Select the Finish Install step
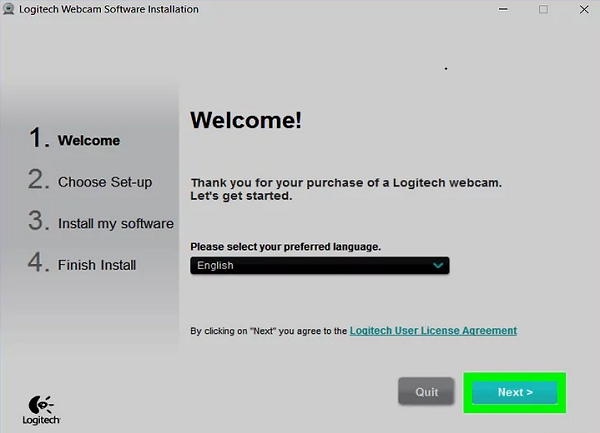This screenshot has height=433, width=600. (82, 263)
